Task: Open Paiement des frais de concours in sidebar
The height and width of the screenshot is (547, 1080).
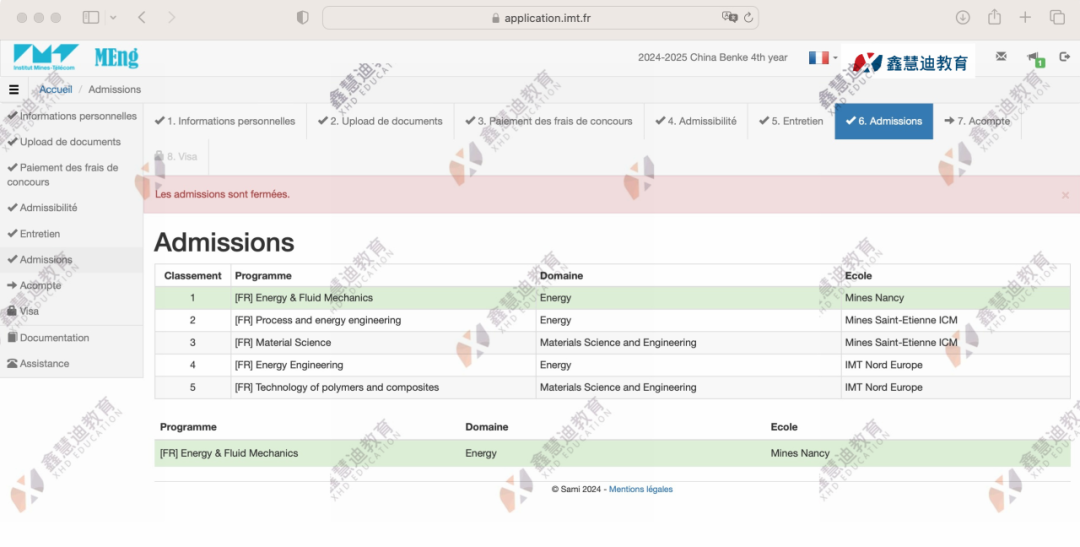Action: [x=72, y=175]
